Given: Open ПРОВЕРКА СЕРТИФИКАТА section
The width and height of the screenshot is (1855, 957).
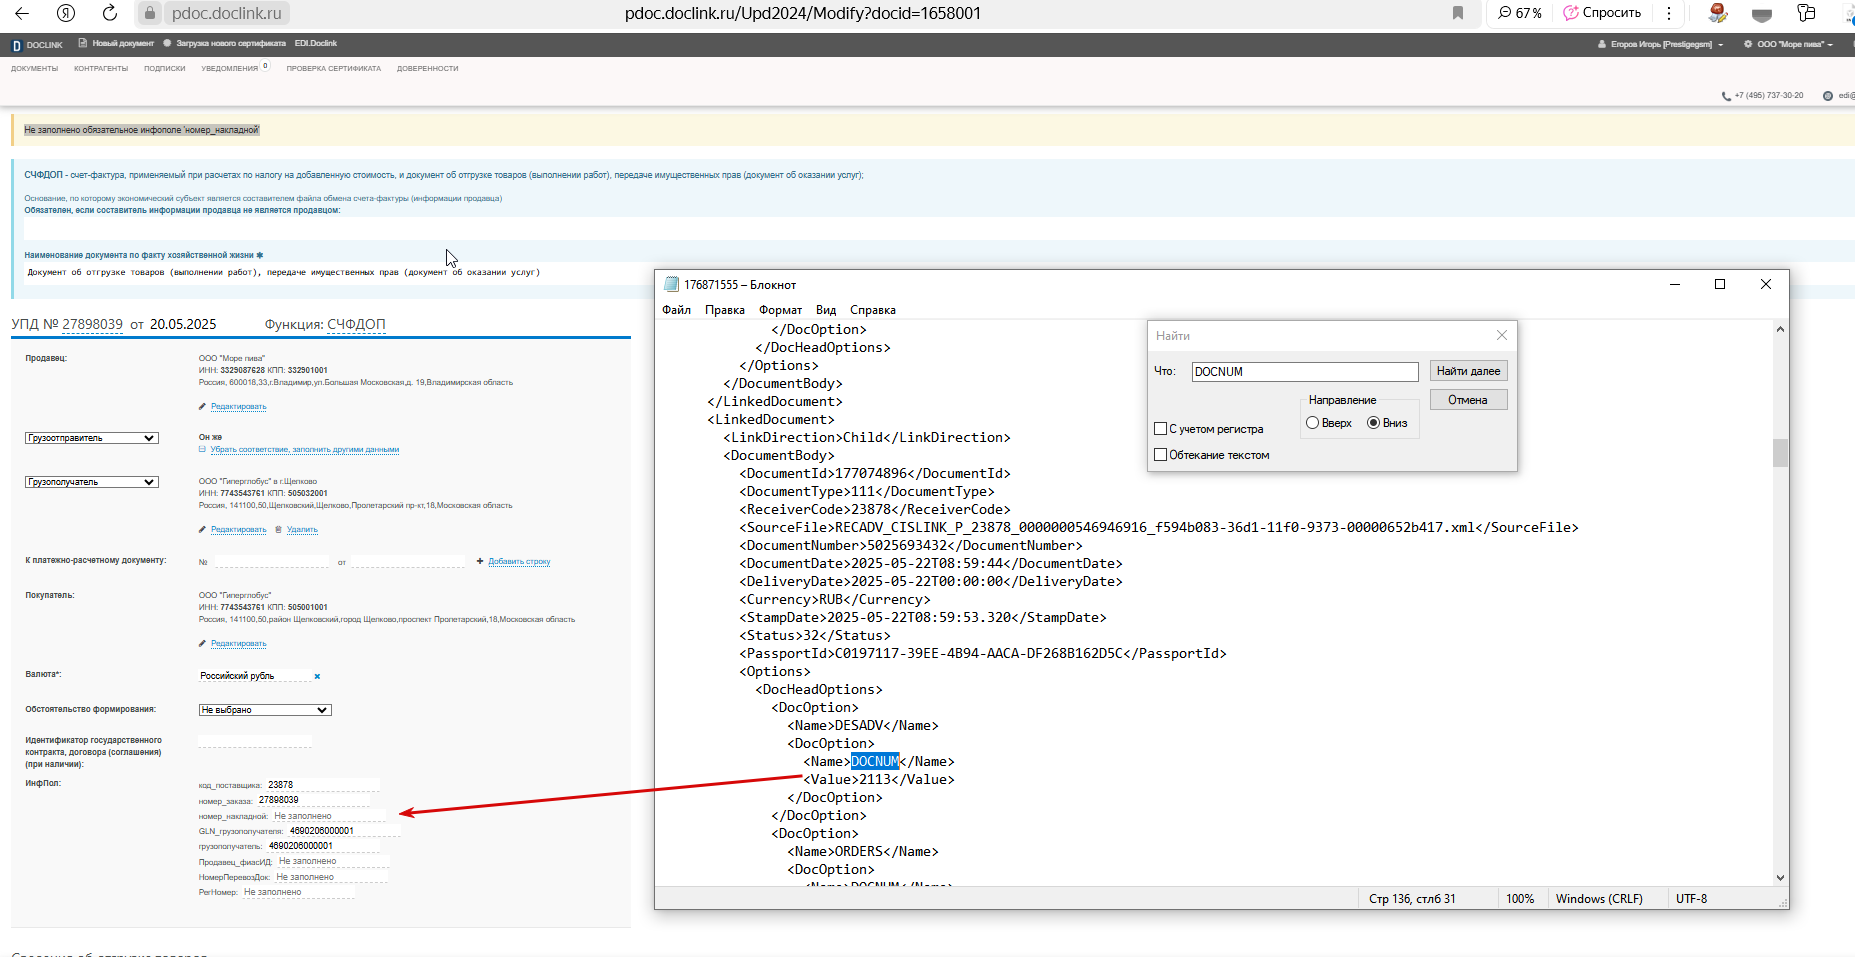Looking at the screenshot, I should [x=333, y=69].
